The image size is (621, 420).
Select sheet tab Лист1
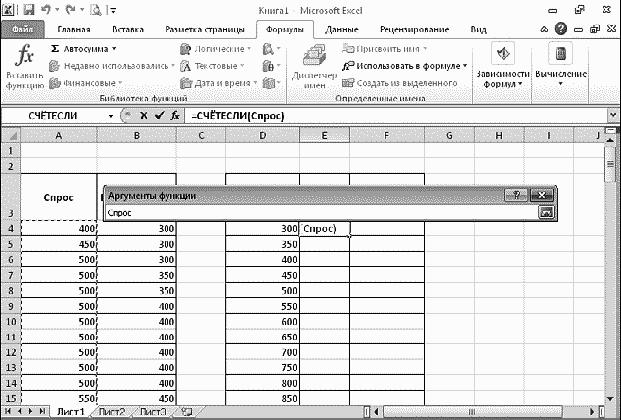pos(71,412)
